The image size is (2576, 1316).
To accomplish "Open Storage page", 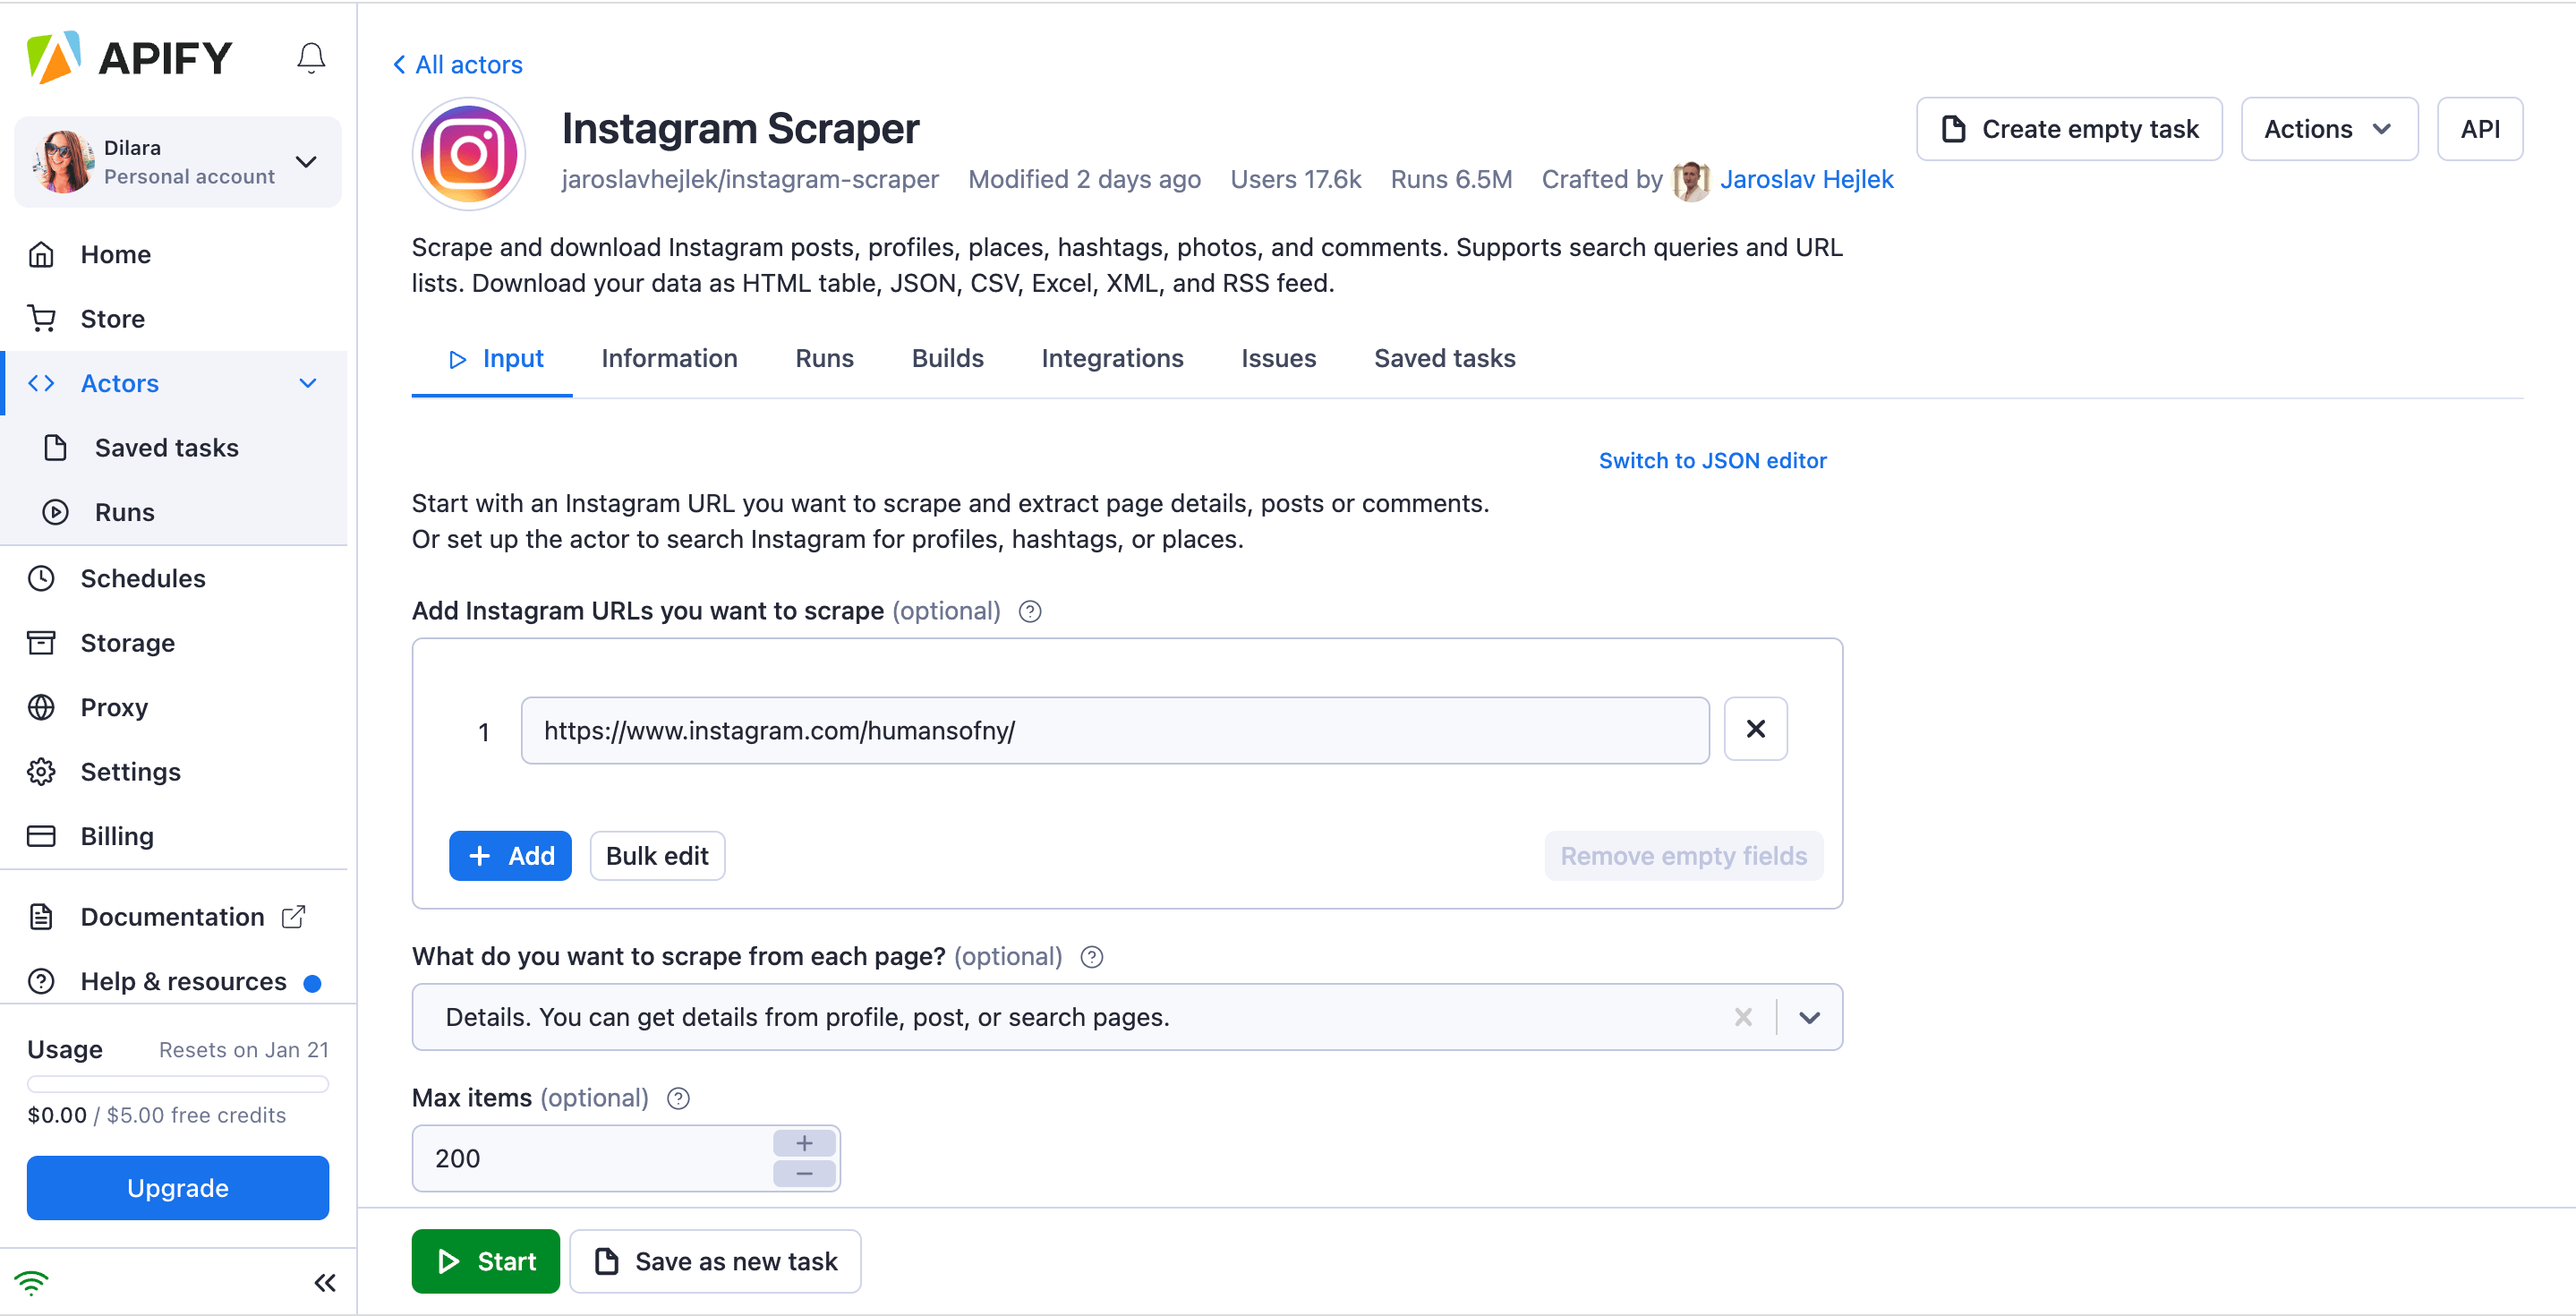I will coord(127,642).
